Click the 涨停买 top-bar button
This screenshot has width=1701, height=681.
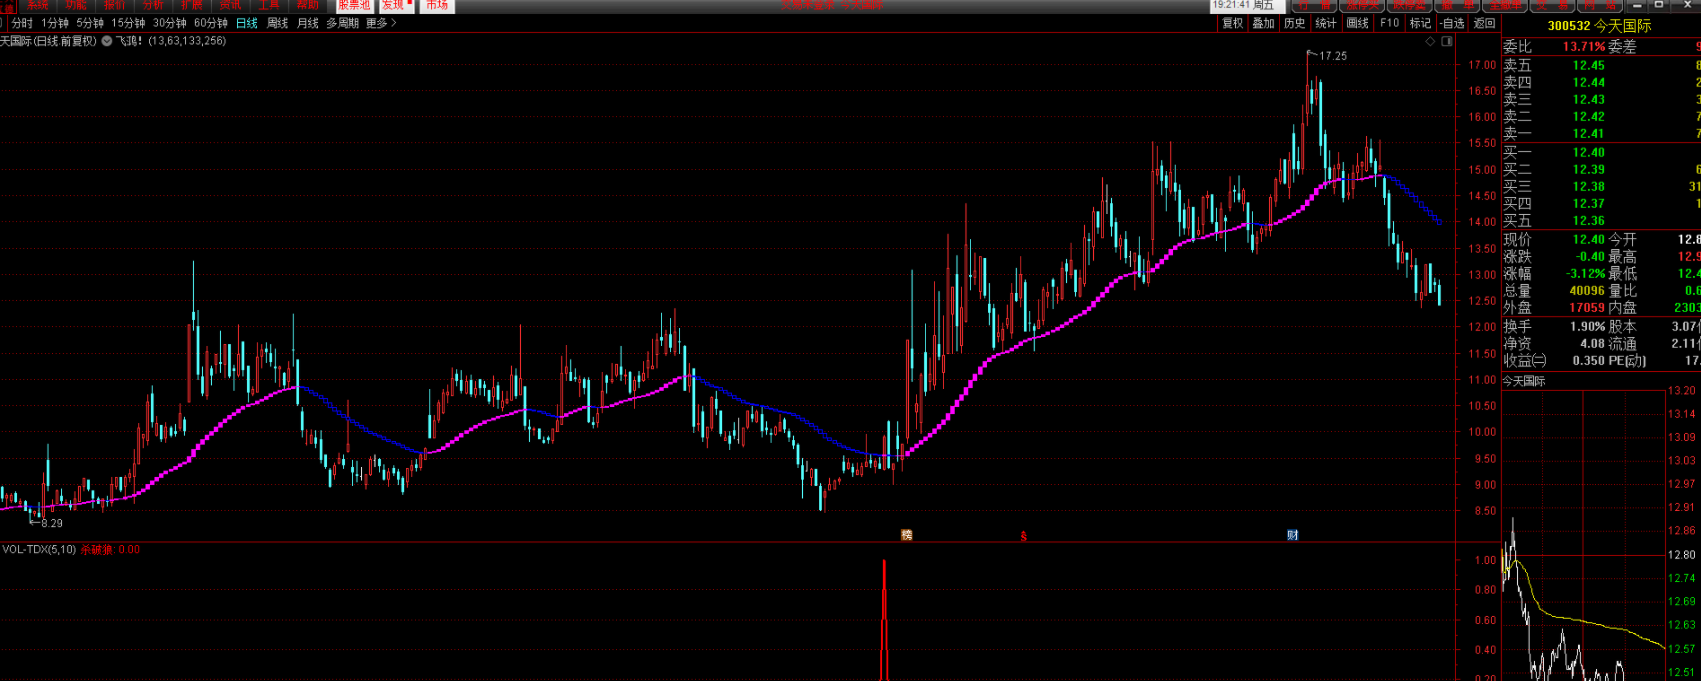[1363, 5]
